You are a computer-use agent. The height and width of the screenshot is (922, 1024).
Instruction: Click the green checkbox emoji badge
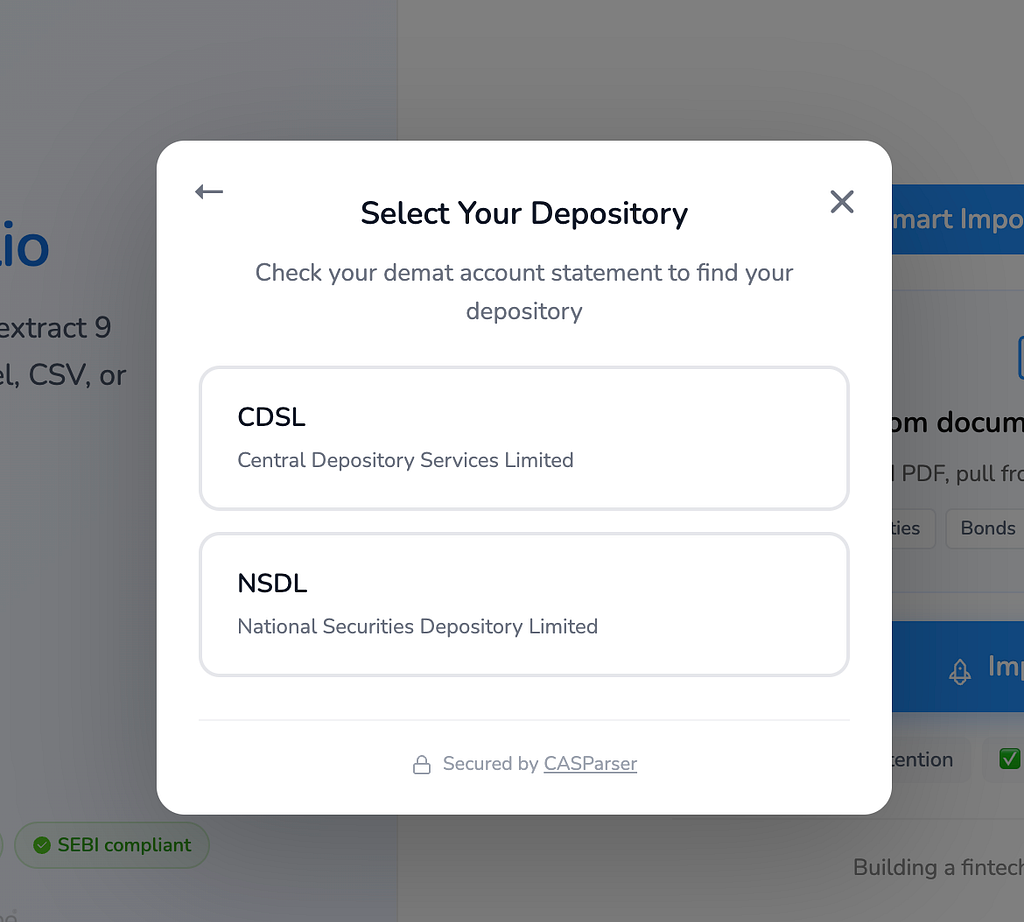[1010, 759]
